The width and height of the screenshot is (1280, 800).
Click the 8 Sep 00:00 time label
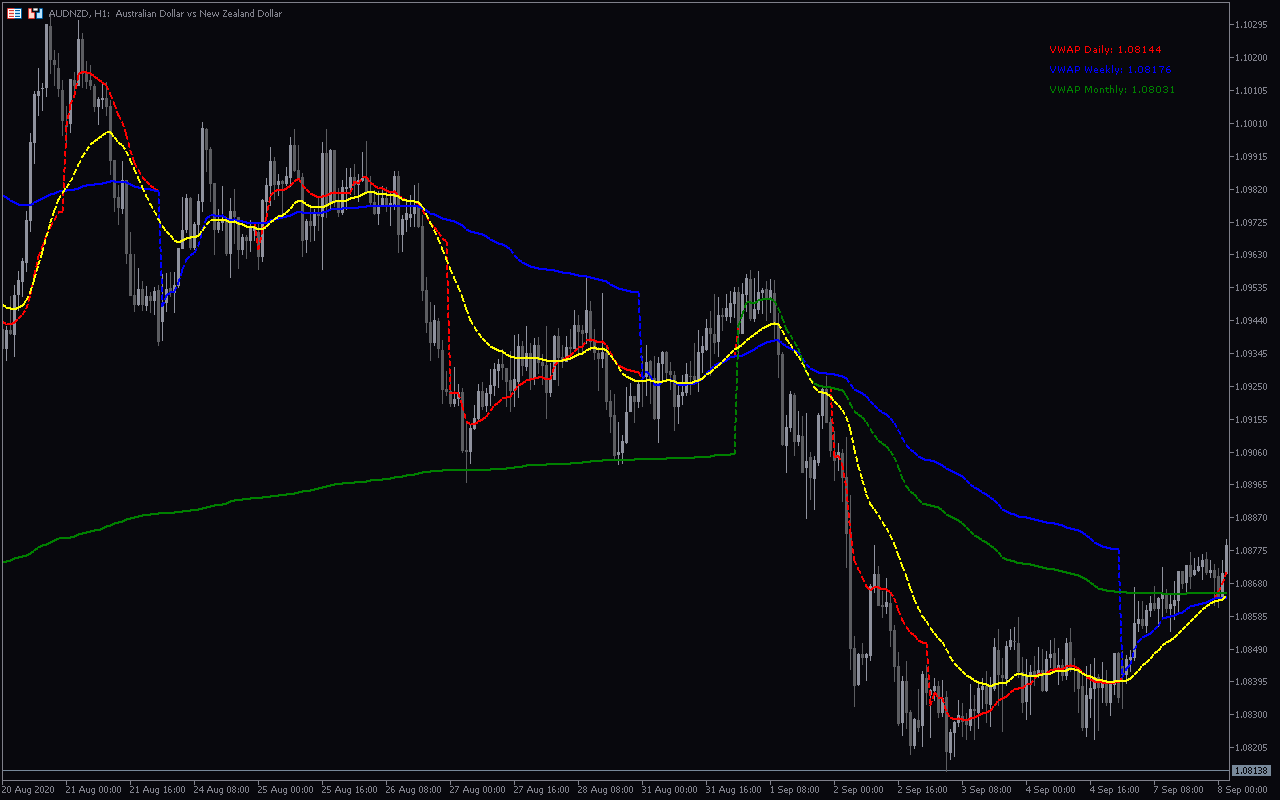coord(1244,790)
